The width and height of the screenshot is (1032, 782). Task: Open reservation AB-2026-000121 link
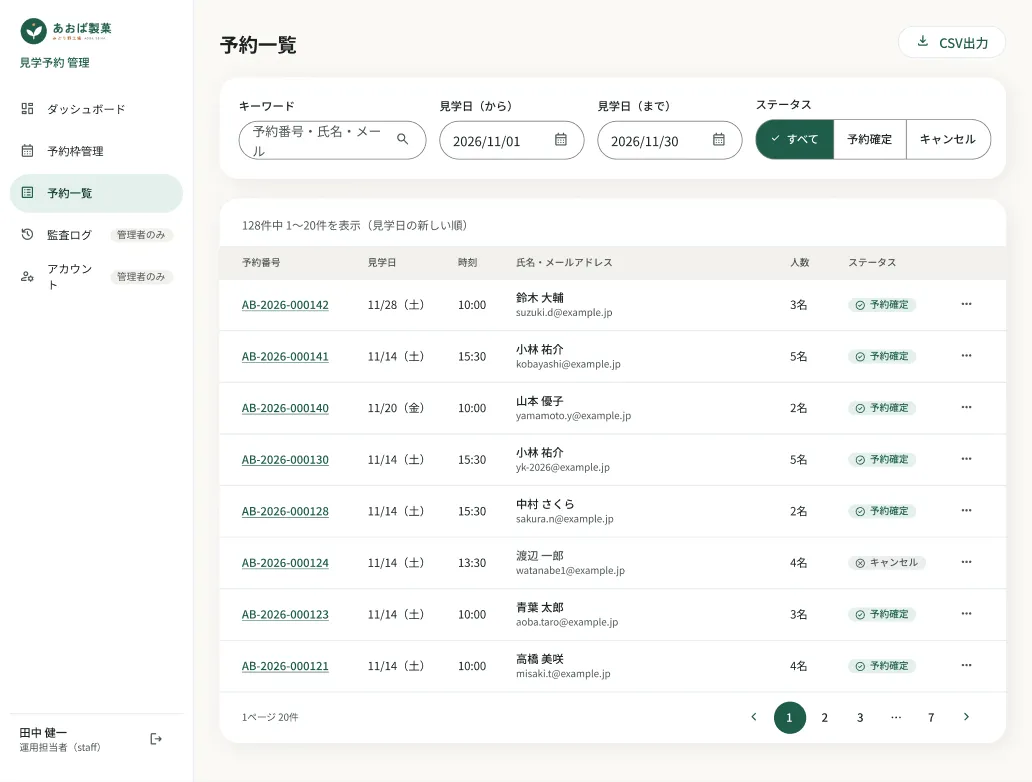[x=285, y=666]
